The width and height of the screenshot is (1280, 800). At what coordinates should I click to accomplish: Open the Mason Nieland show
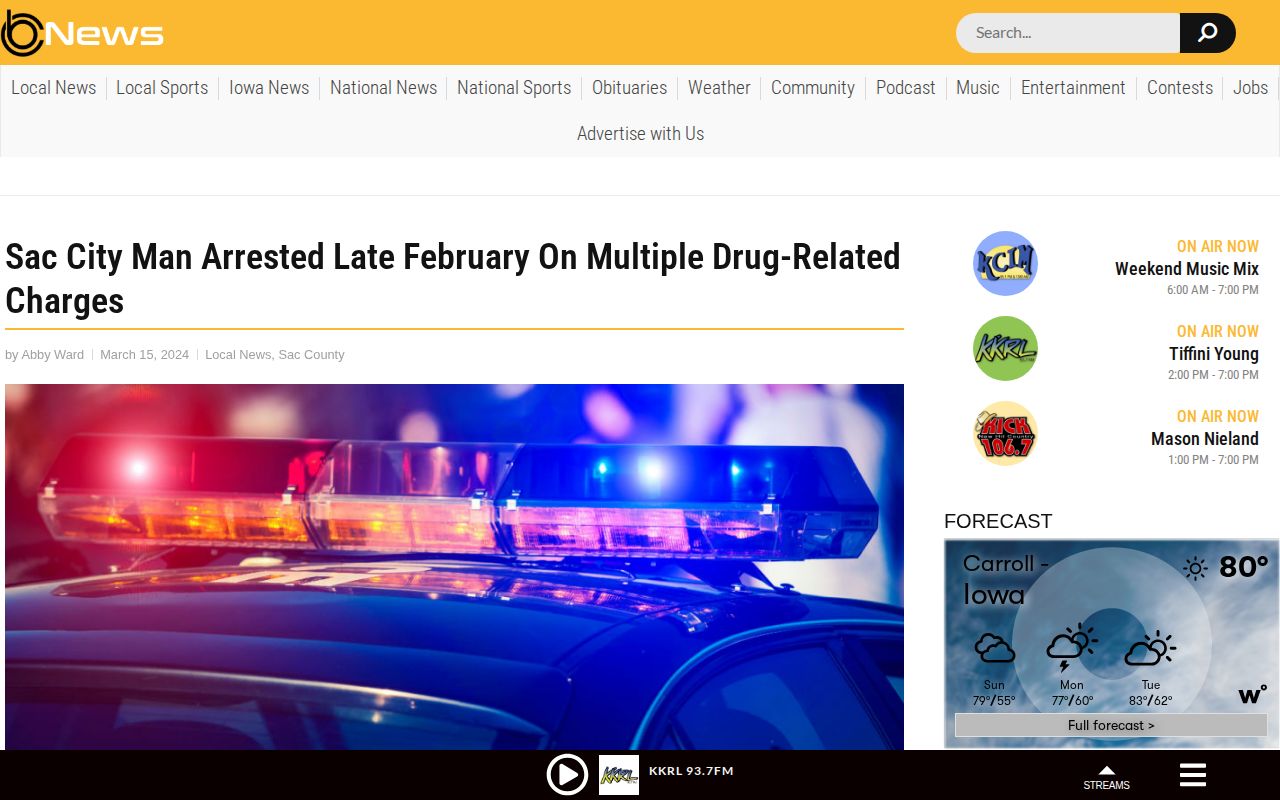coord(1204,439)
